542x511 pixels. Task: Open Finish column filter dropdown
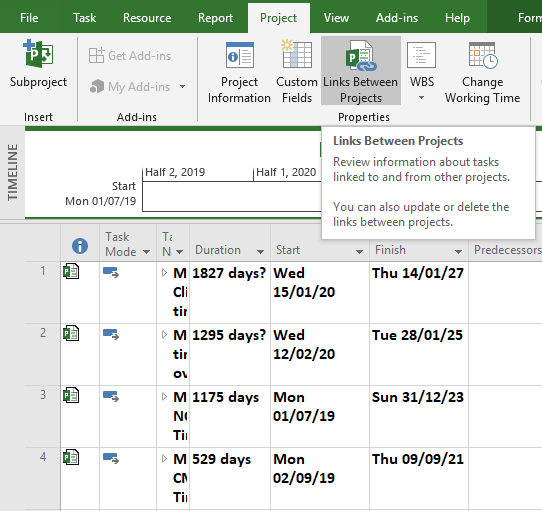pyautogui.click(x=458, y=252)
